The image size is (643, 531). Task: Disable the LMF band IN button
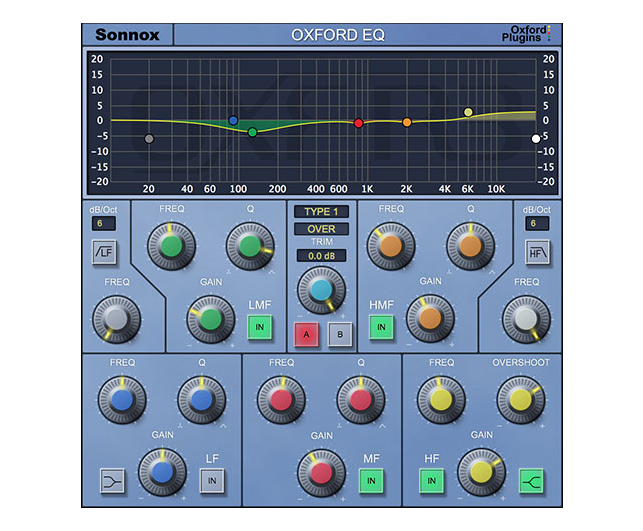coord(260,326)
